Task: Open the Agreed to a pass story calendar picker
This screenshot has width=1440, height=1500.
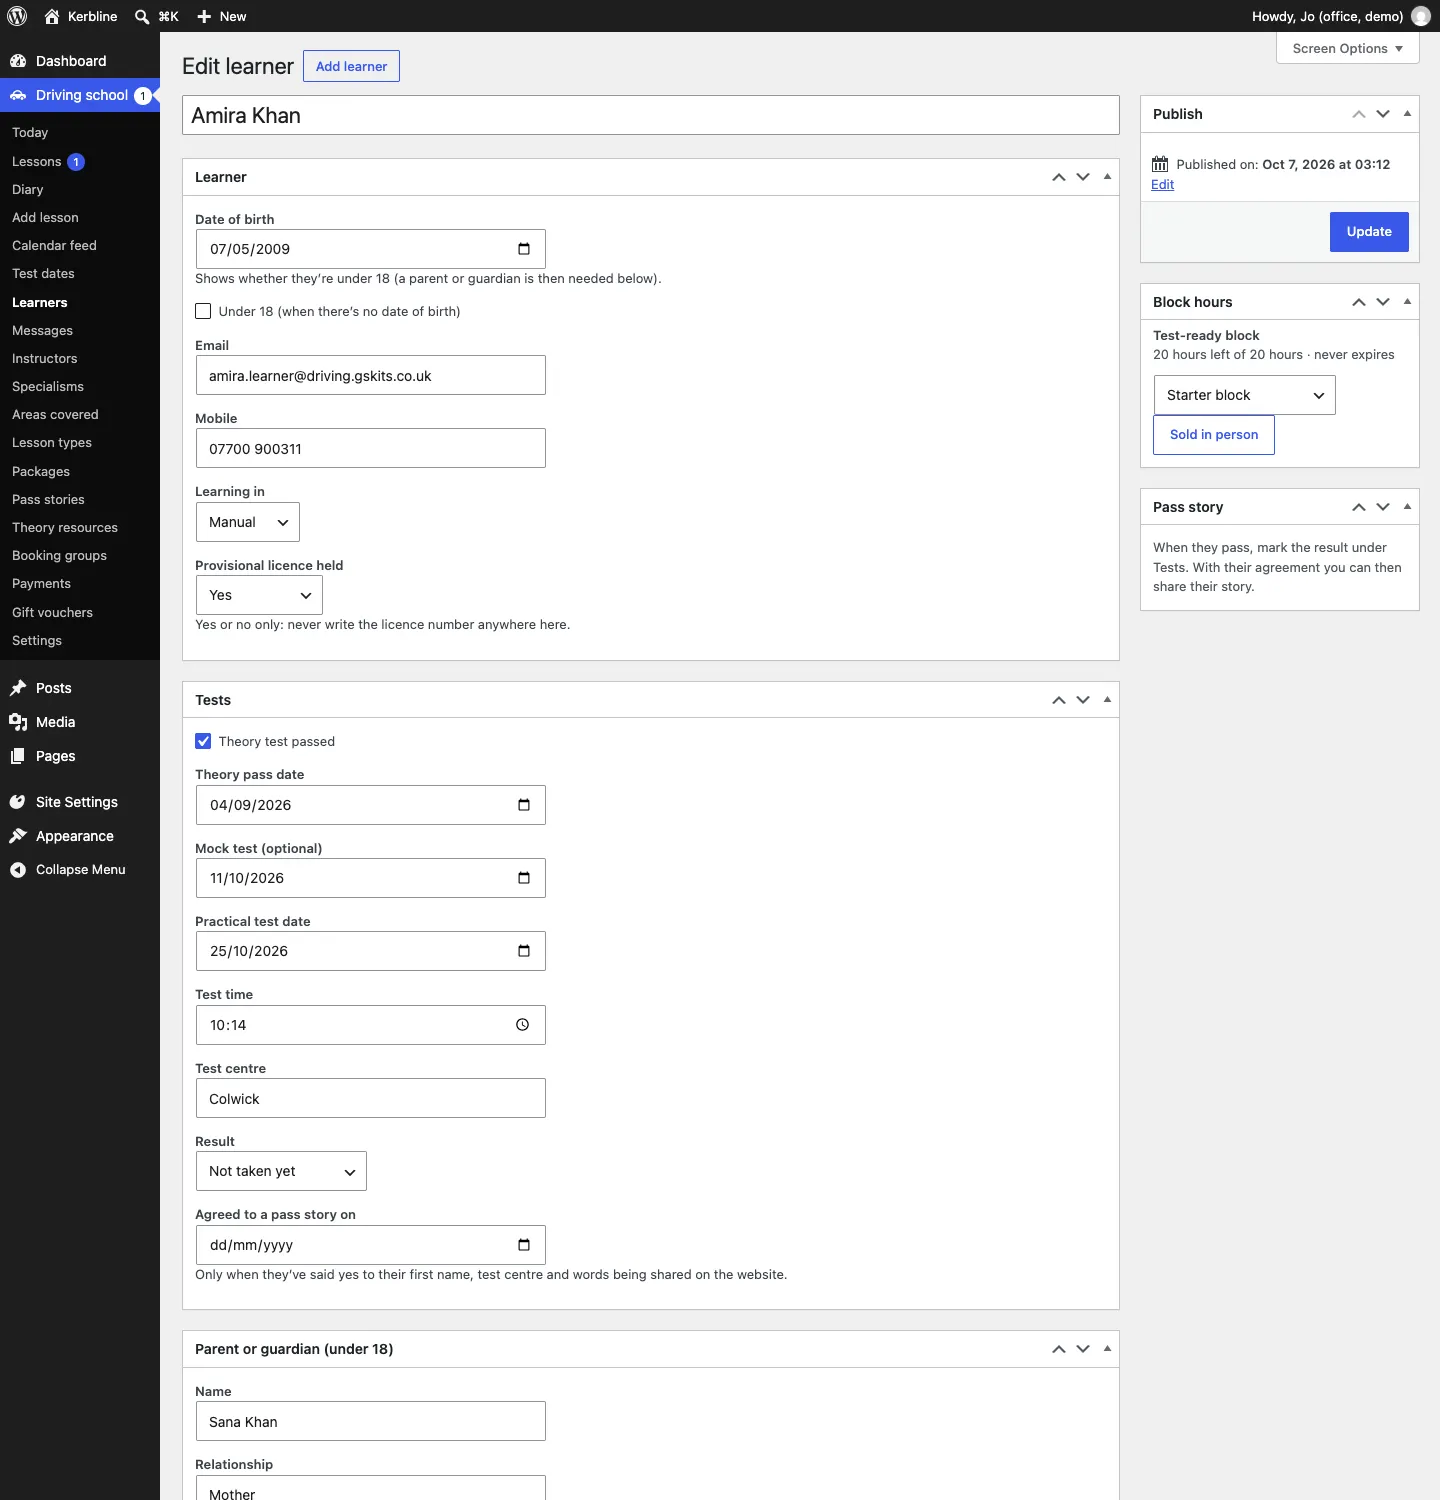Action: (523, 1245)
